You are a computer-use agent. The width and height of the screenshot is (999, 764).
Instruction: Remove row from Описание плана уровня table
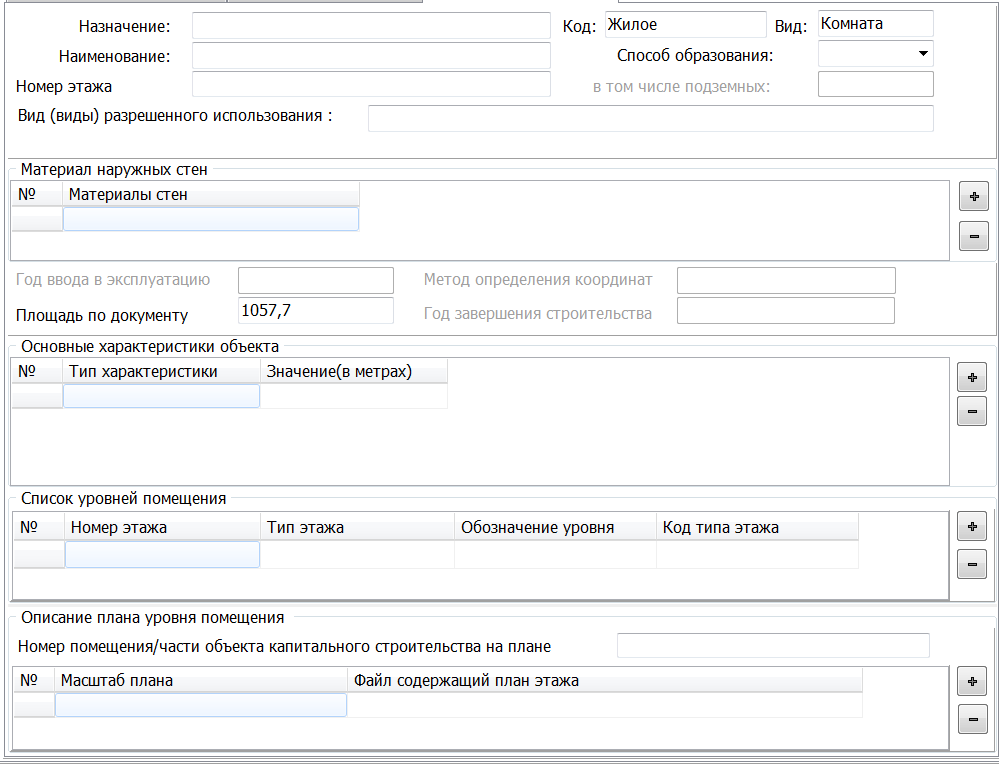(x=971, y=718)
